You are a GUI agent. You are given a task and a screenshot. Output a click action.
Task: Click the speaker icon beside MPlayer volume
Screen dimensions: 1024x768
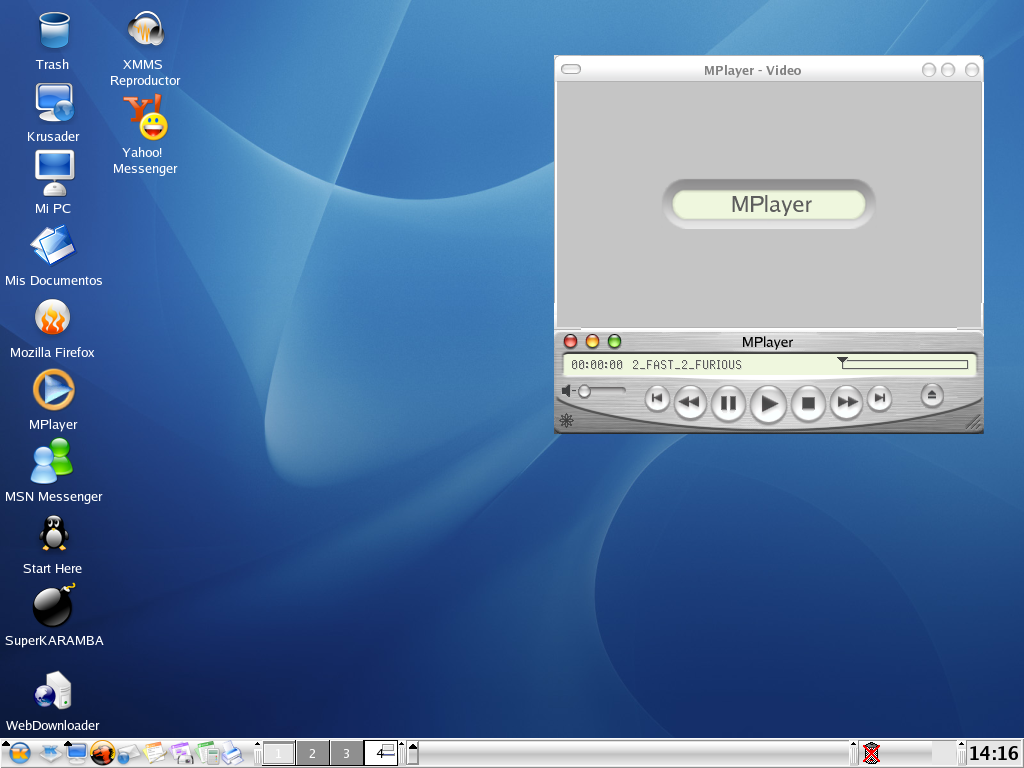coord(566,391)
